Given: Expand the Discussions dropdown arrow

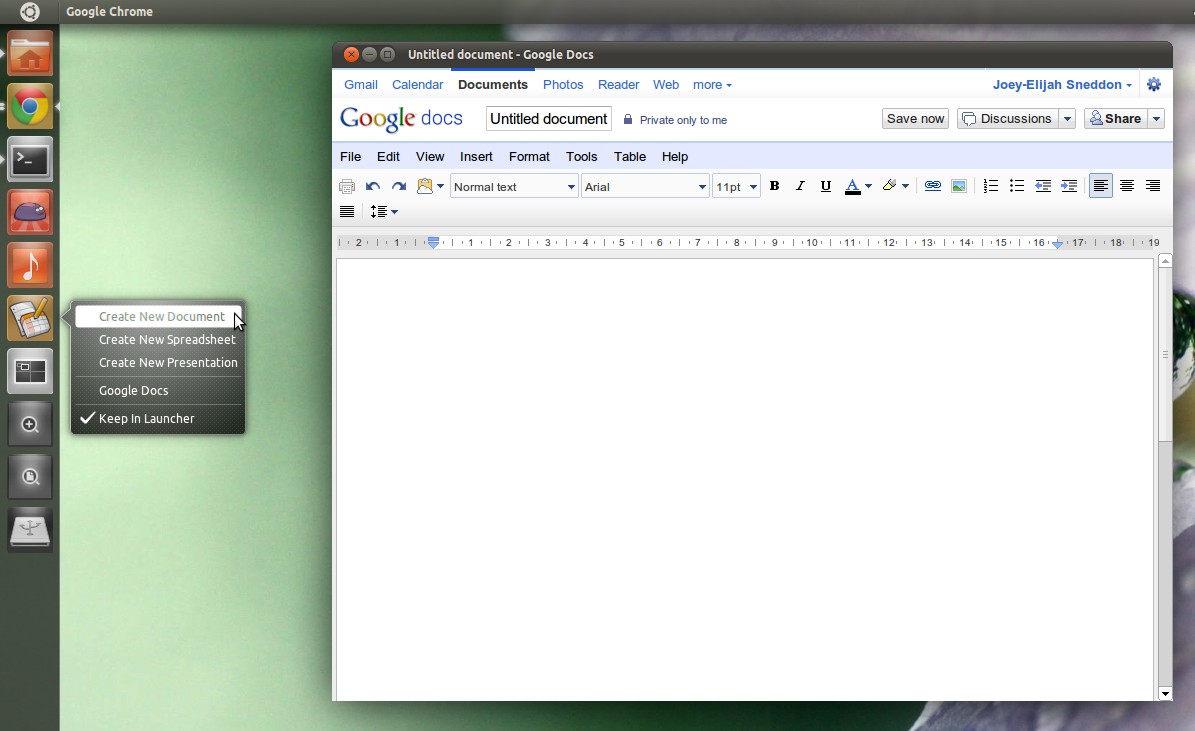Looking at the screenshot, I should click(x=1067, y=119).
